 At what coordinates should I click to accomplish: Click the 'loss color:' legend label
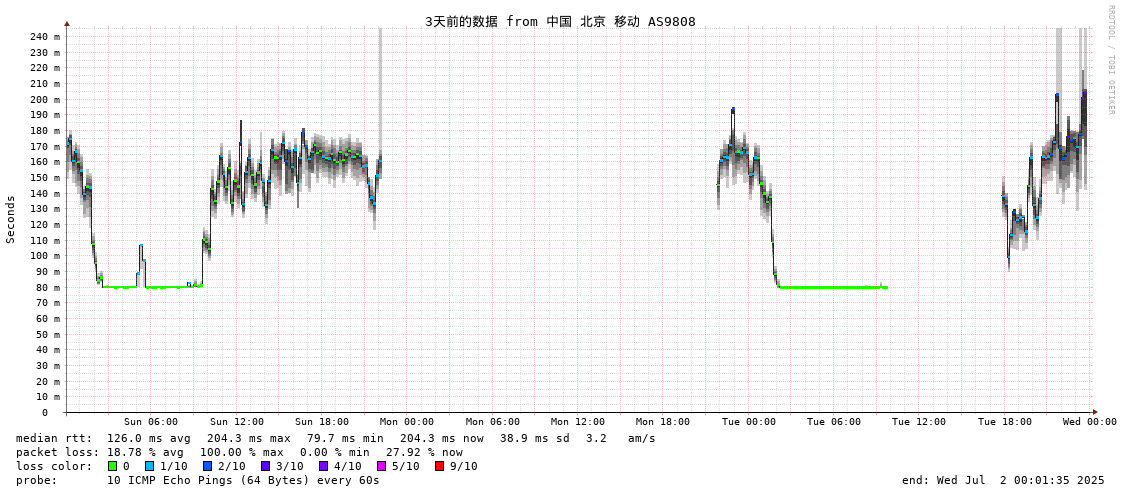pos(54,466)
